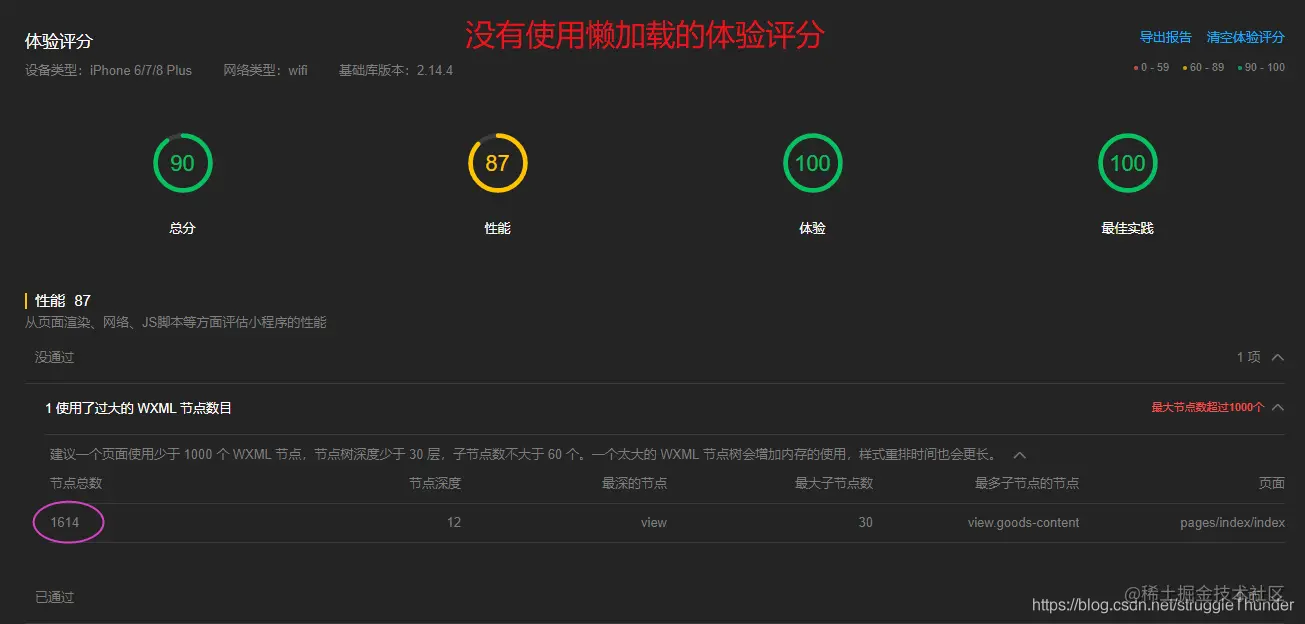Click 清空体验评分 to clear scores
This screenshot has width=1305, height=624.
click(1245, 36)
